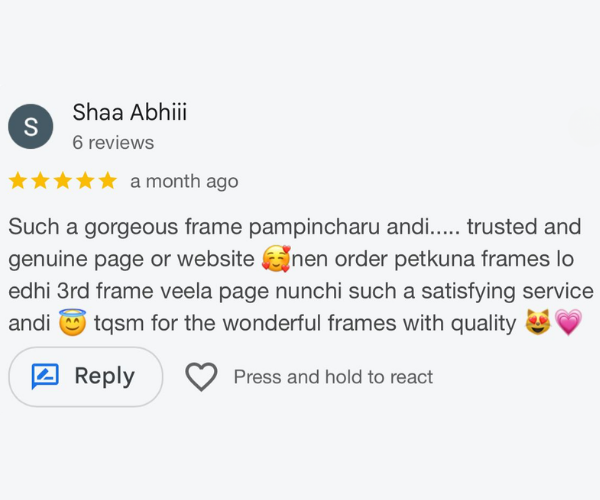This screenshot has height=500, width=600.
Task: Open the Shaa Abhiii reviewer profile name
Action: coord(130,113)
